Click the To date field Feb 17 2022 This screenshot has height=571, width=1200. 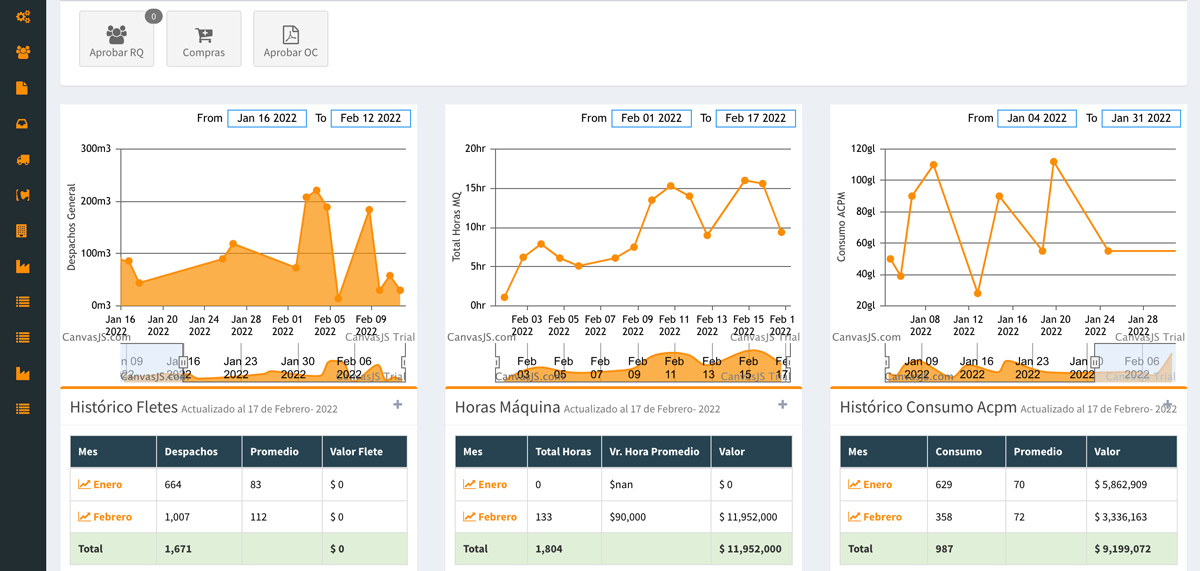tap(756, 118)
